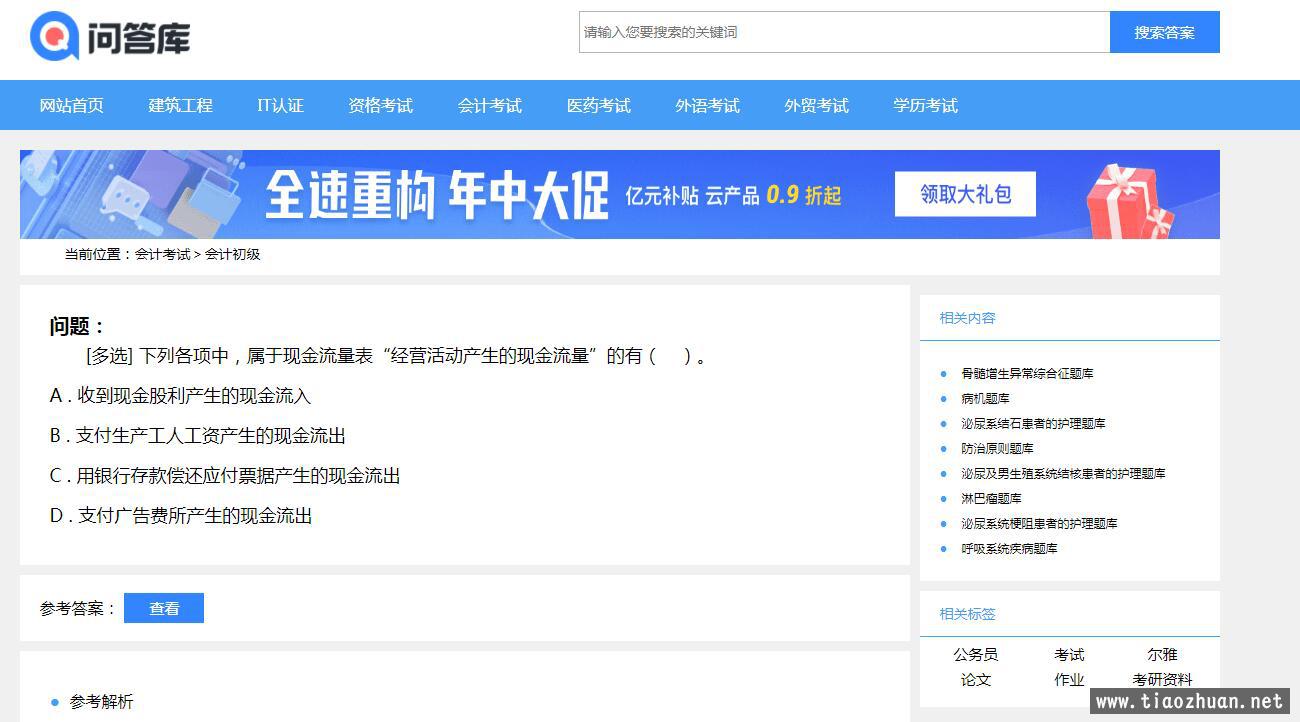Click the 会计初级 breadcrumb link
This screenshot has height=722, width=1300.
(x=232, y=254)
